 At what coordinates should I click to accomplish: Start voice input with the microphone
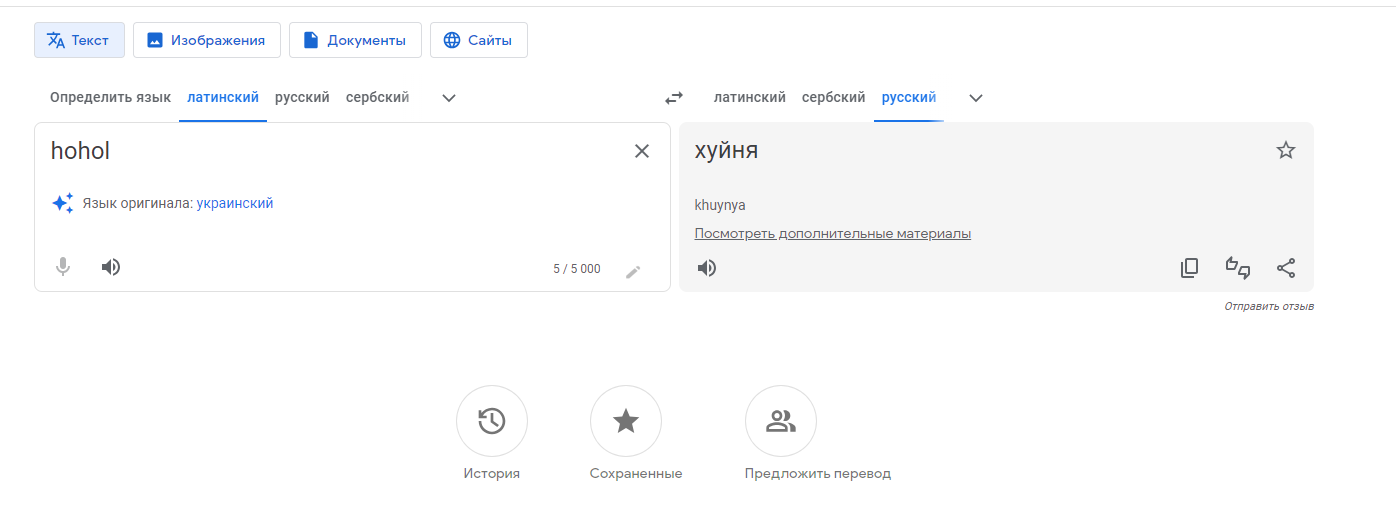coord(63,267)
